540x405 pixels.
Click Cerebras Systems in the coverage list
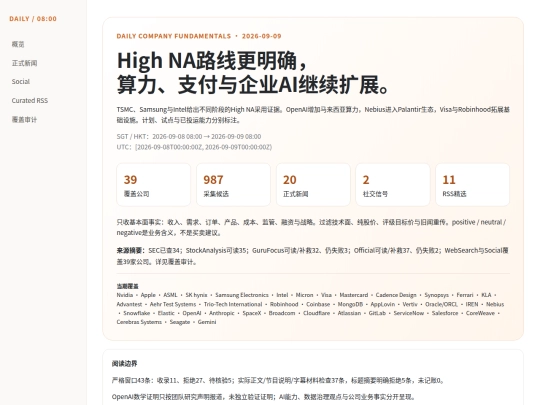tap(139, 322)
